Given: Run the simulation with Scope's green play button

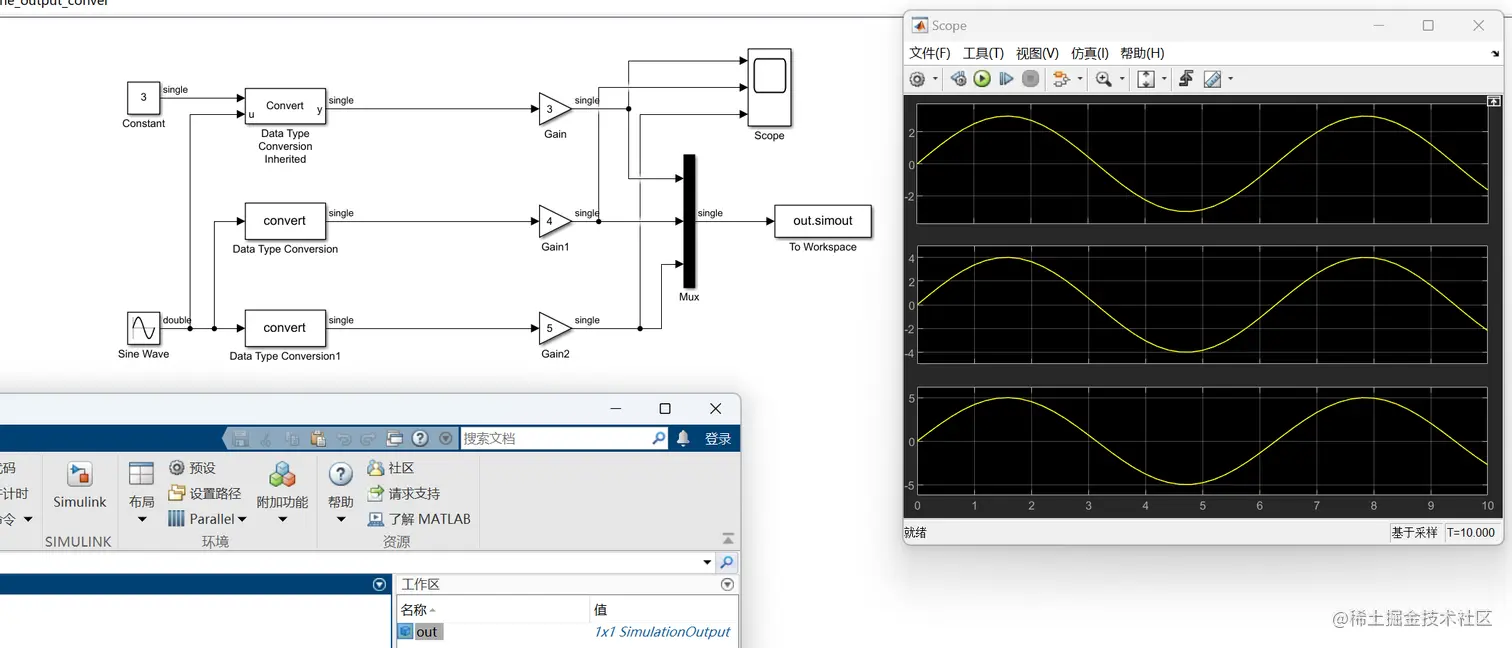Looking at the screenshot, I should pos(982,79).
